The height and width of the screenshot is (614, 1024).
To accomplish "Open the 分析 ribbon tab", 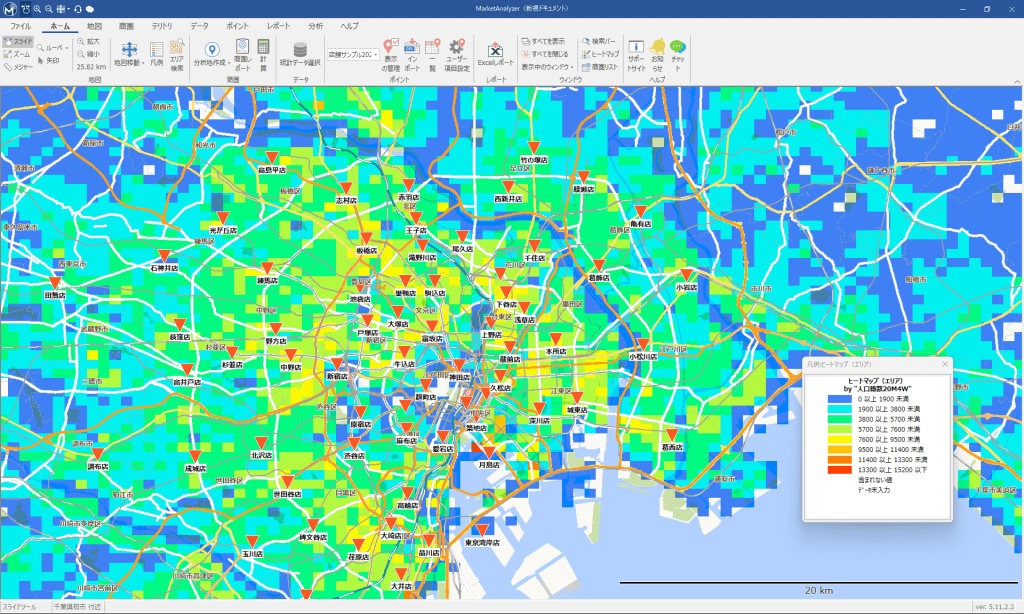I will point(315,24).
